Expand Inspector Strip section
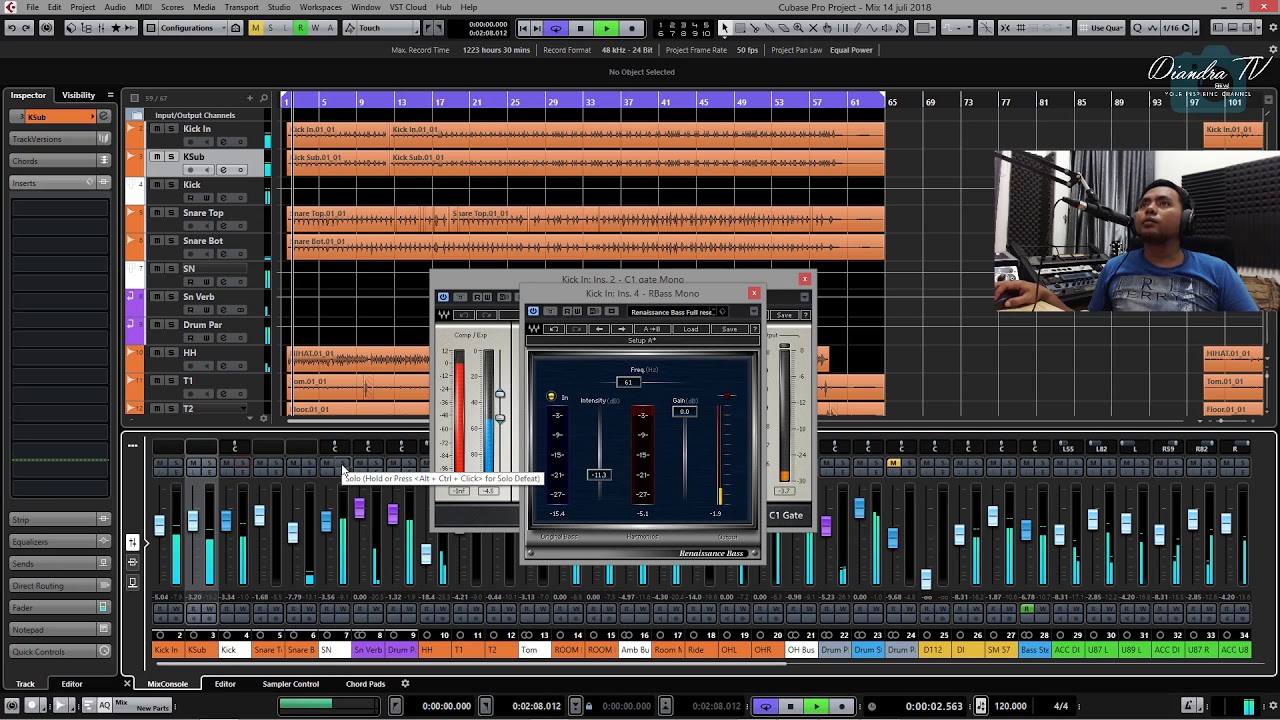The image size is (1280, 720). (60, 519)
